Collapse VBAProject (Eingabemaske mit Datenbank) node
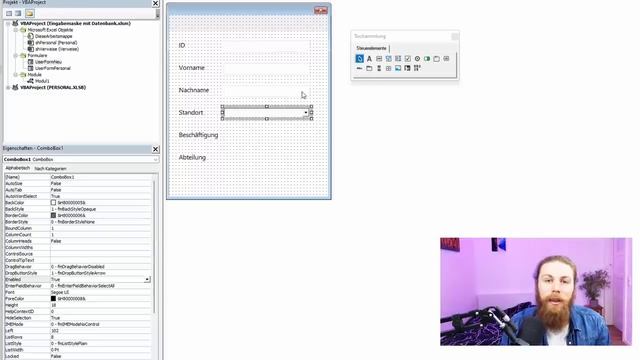The image size is (640, 360). (8, 24)
